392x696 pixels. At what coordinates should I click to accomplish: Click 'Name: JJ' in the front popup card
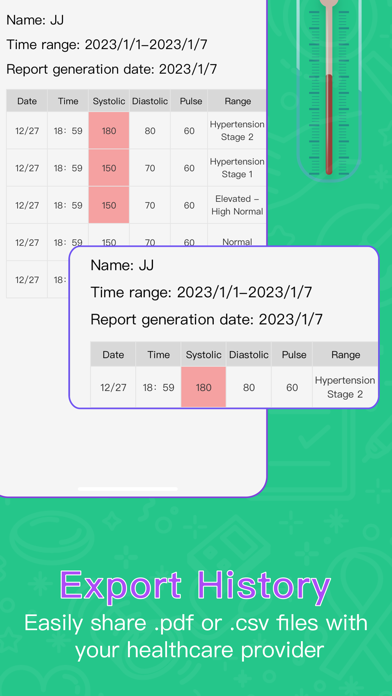pyautogui.click(x=122, y=265)
